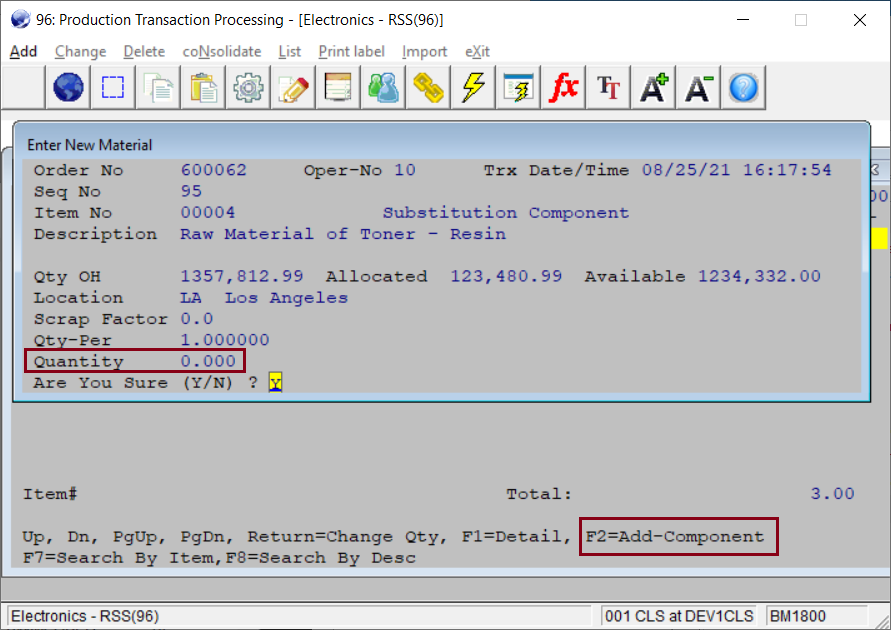Open the Change menu

(80, 52)
